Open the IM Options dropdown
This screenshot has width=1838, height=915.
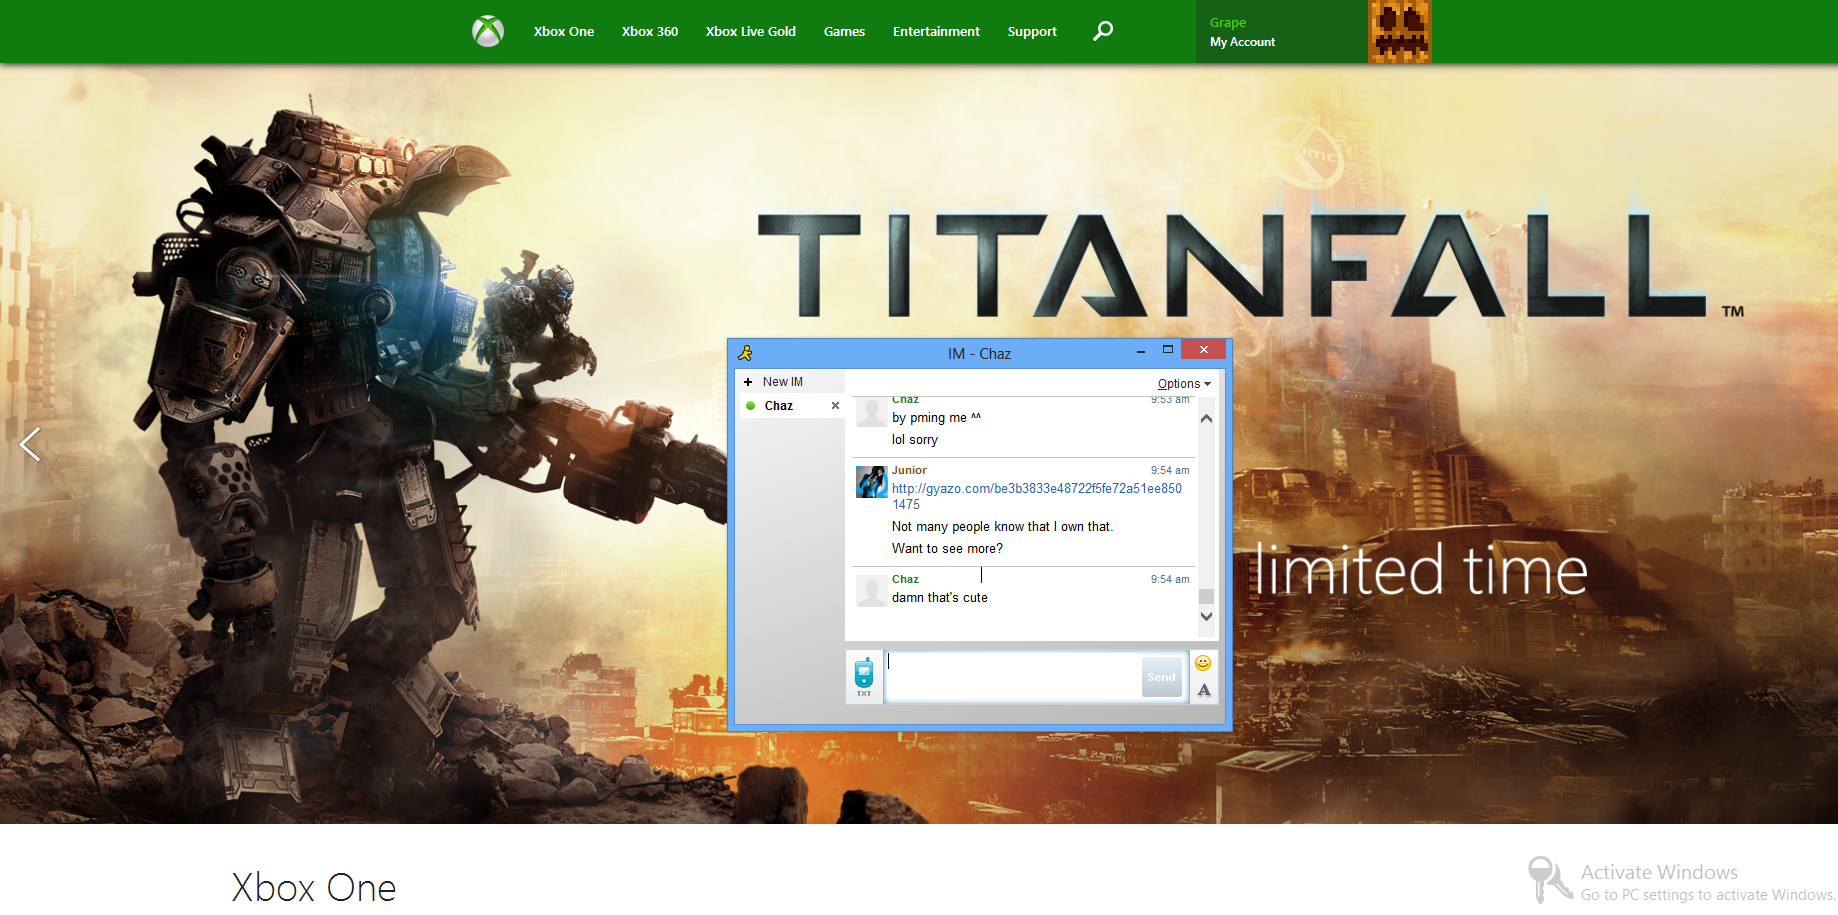(1184, 384)
